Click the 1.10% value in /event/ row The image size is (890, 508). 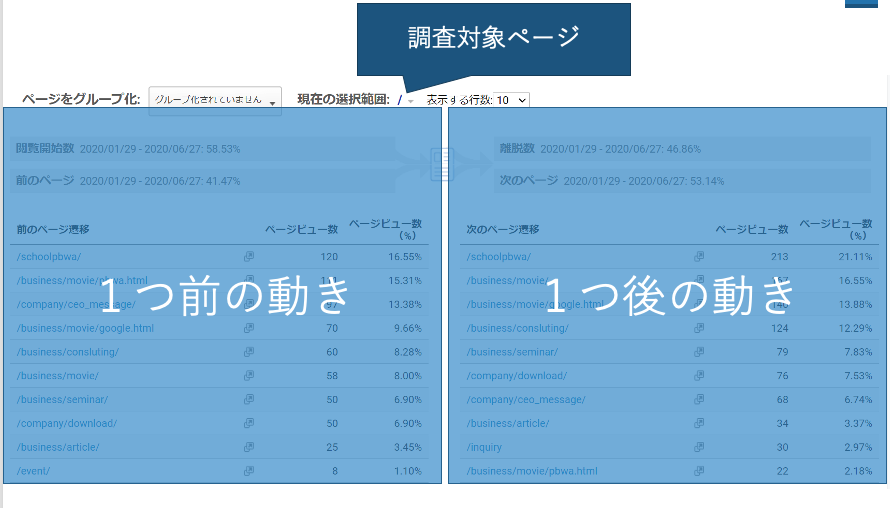(x=408, y=471)
